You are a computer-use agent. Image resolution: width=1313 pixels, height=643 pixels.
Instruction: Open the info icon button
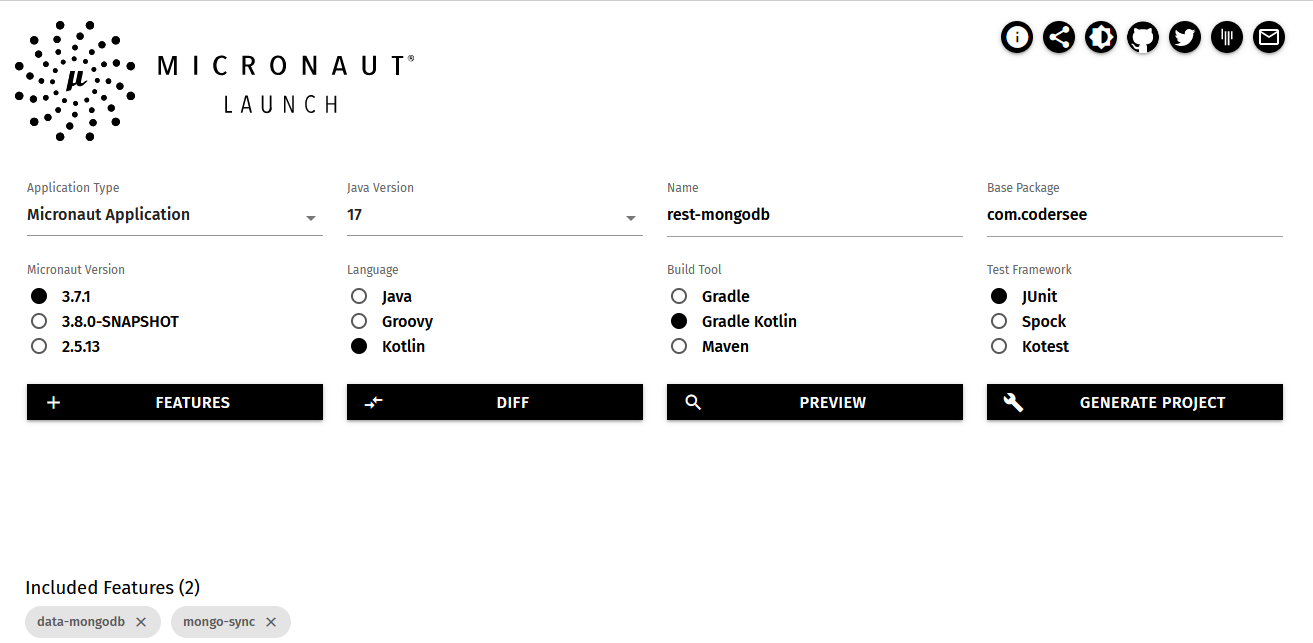1017,38
